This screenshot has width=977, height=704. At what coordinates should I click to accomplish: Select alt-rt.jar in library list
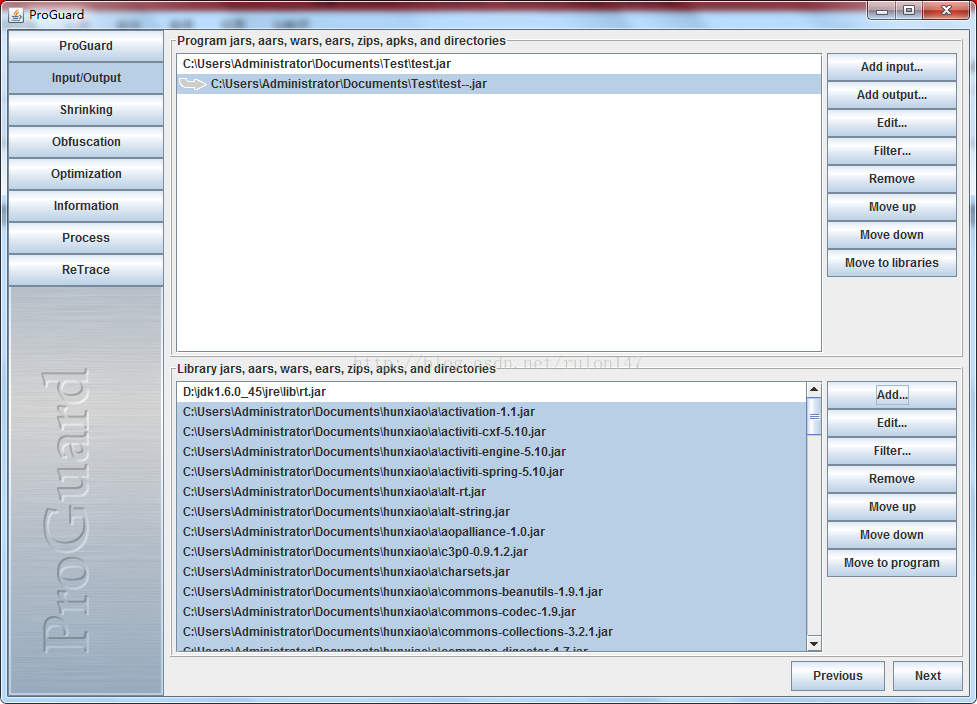click(x=492, y=492)
